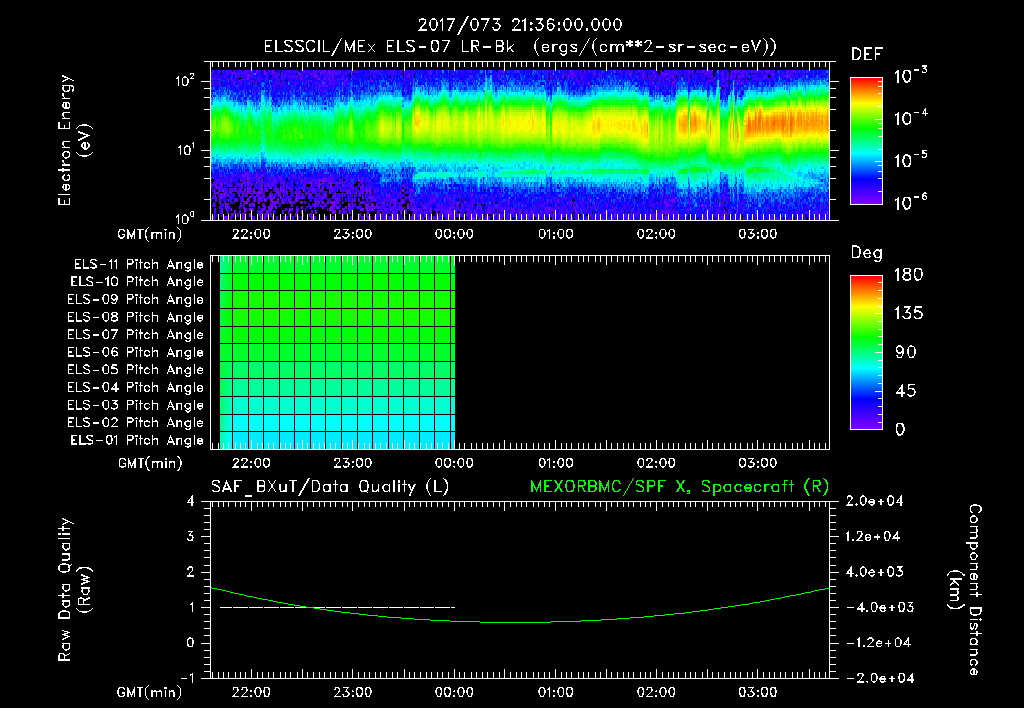Select the ELS-02 Pitch Angle row label
This screenshot has width=1024, height=708.
tap(136, 423)
